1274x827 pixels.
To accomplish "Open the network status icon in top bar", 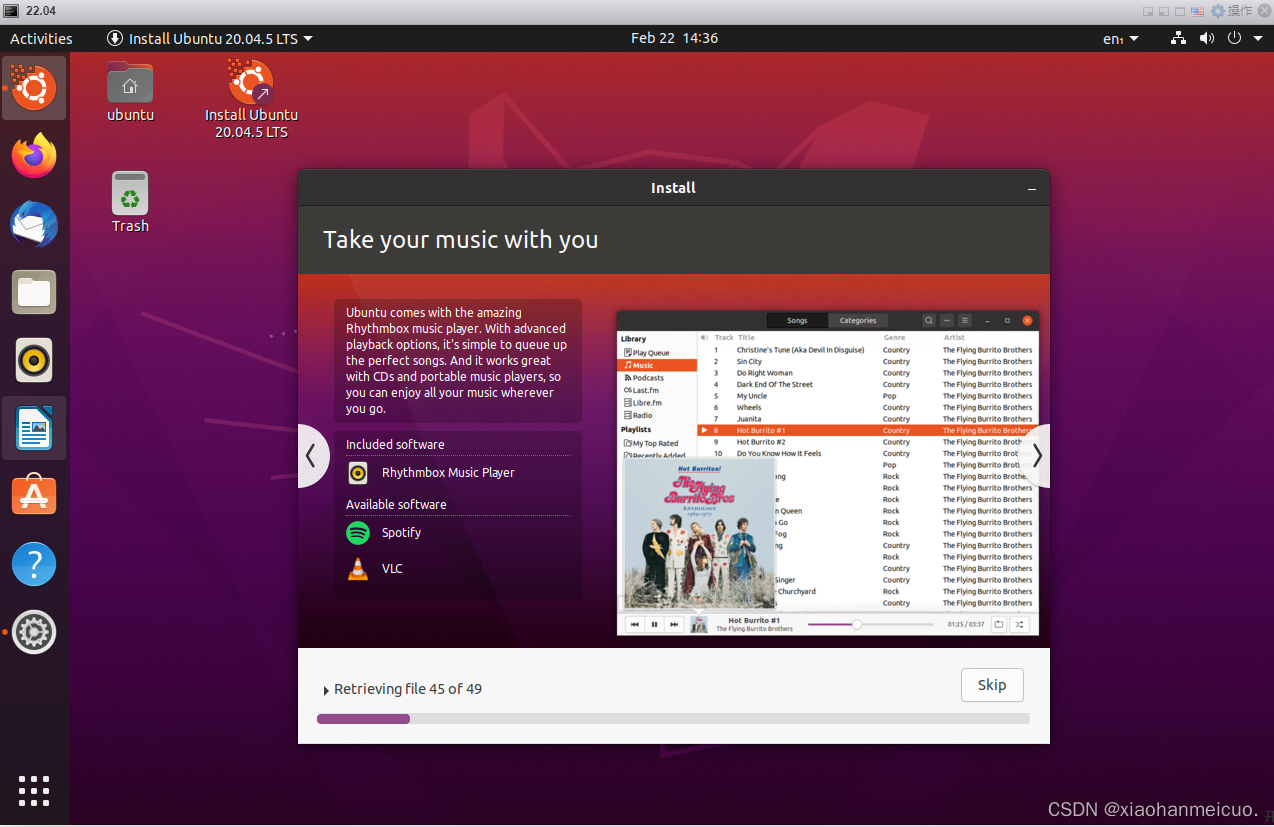I will coord(1178,38).
